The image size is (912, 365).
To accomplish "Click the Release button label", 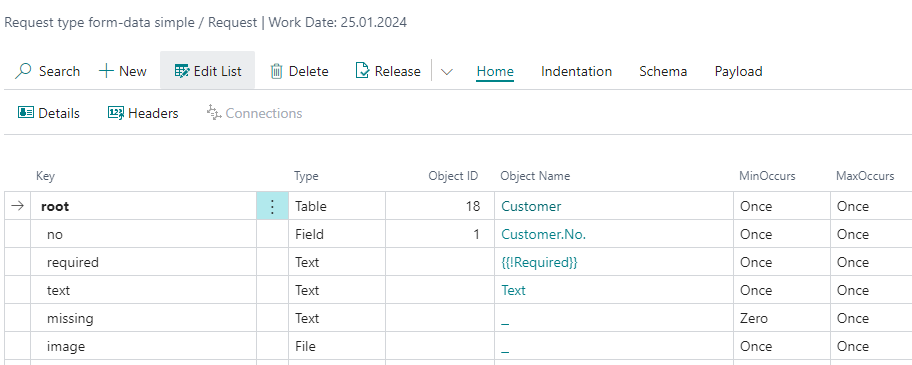I will tap(397, 71).
